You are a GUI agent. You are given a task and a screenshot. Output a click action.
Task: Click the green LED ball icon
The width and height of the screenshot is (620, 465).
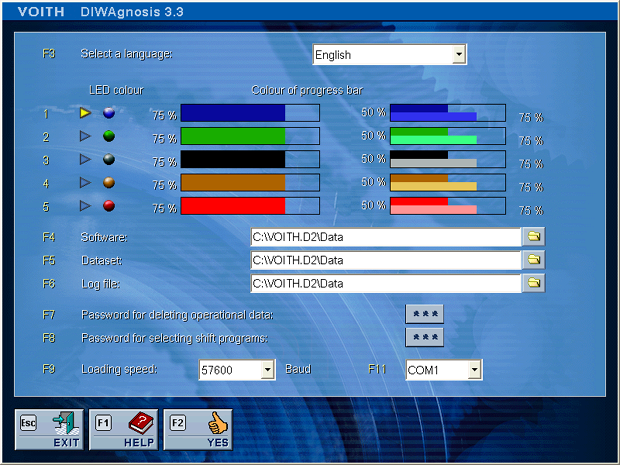click(x=109, y=136)
